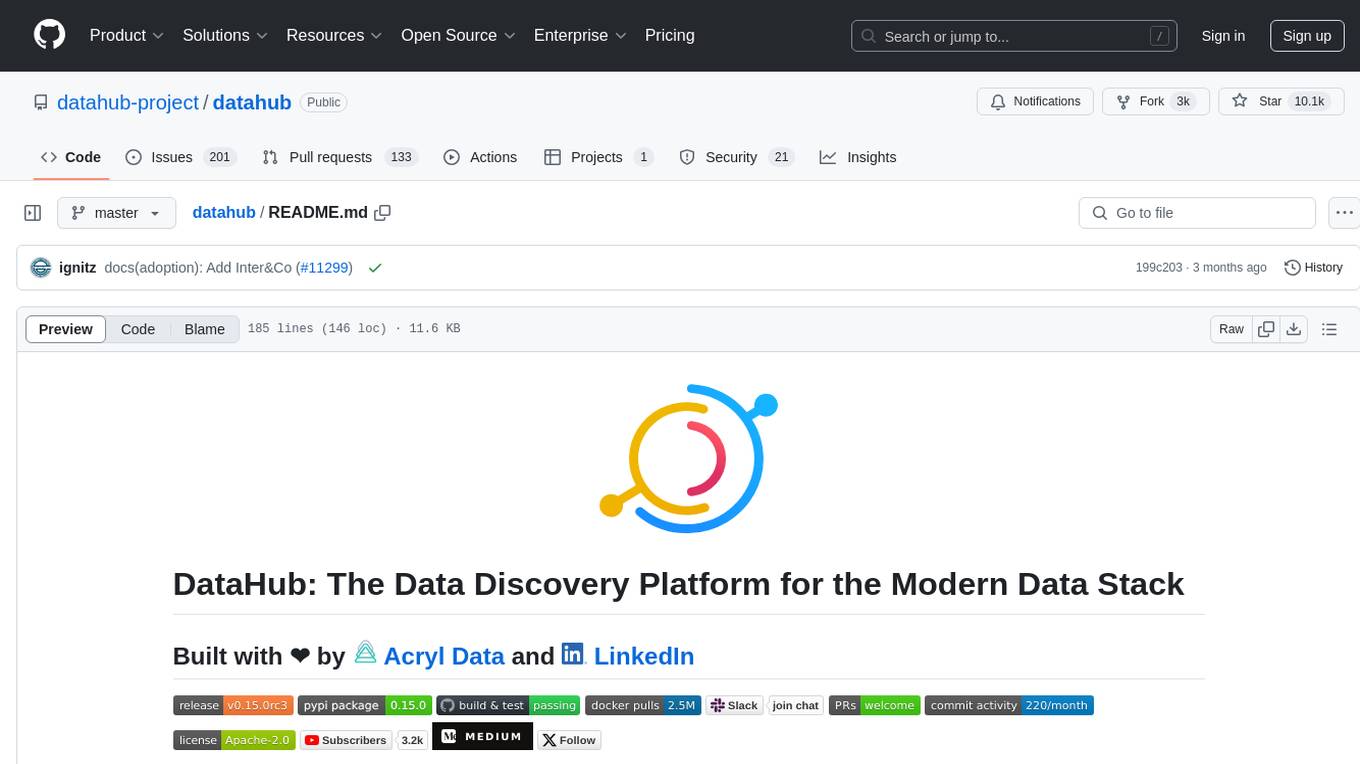
Task: Expand the Enterprise menu
Action: click(x=580, y=35)
